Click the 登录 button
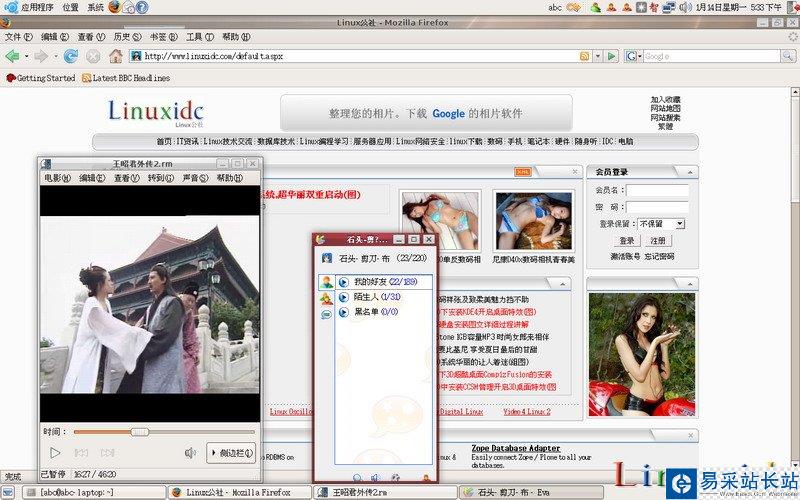 point(627,241)
